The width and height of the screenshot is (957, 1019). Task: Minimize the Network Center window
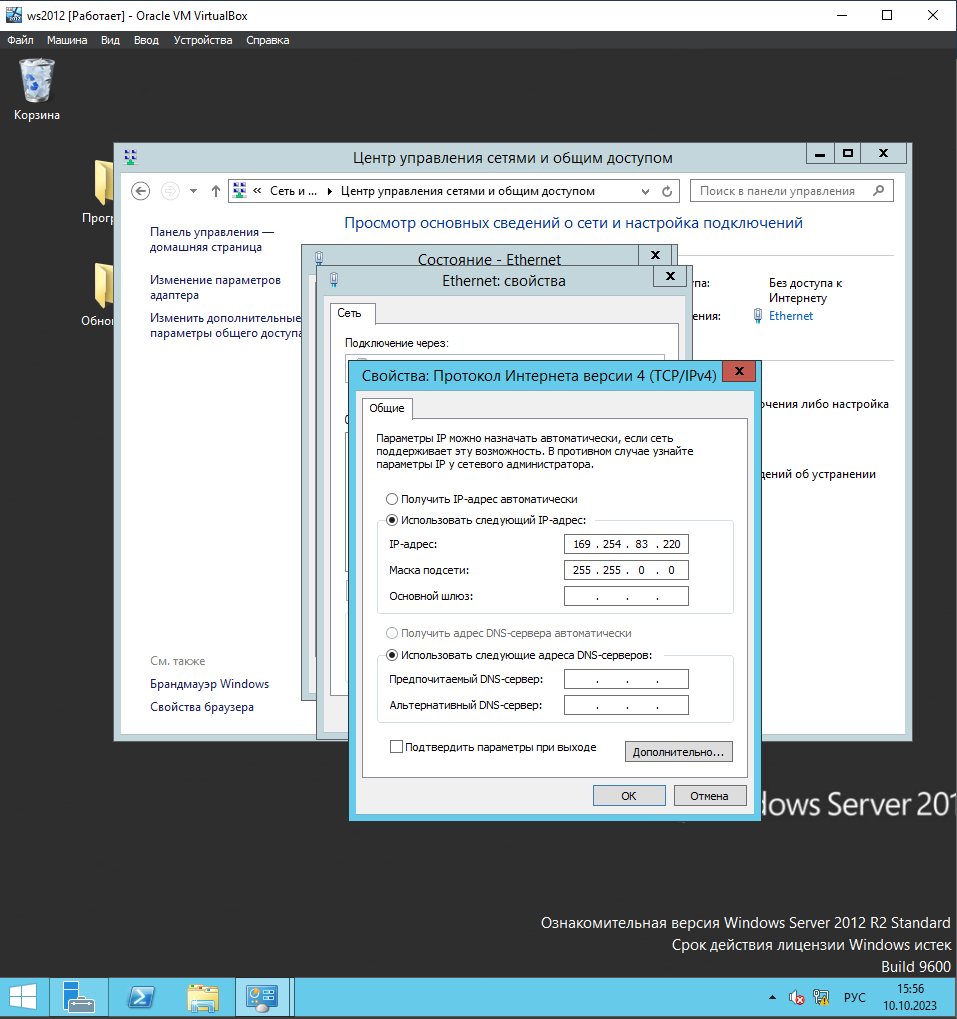pos(821,153)
